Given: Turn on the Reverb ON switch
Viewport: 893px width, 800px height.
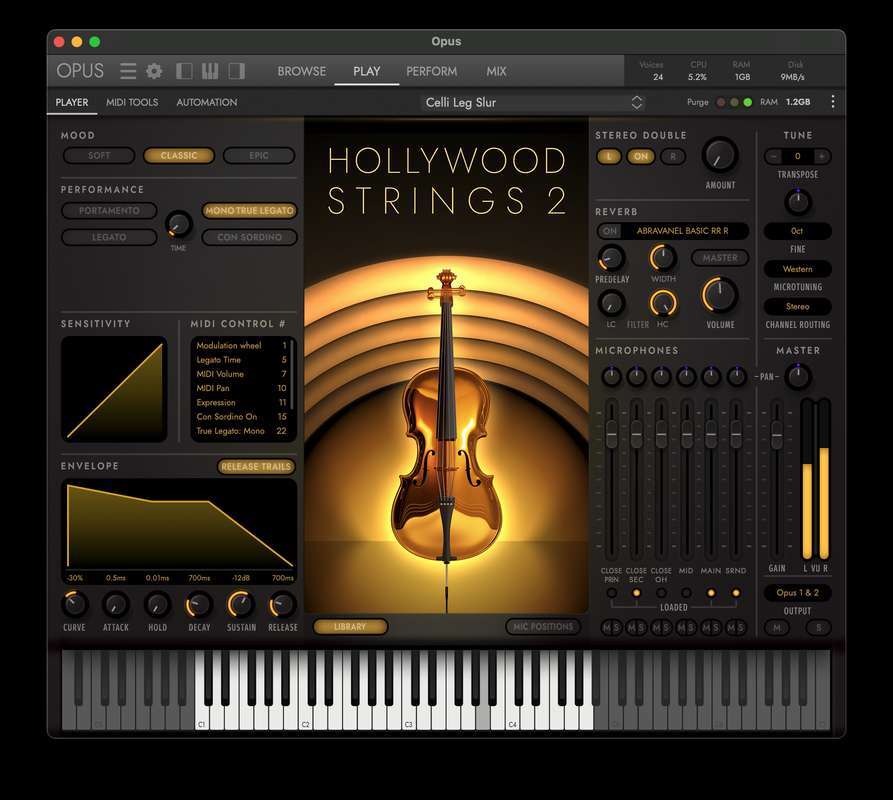Looking at the screenshot, I should tap(608, 231).
